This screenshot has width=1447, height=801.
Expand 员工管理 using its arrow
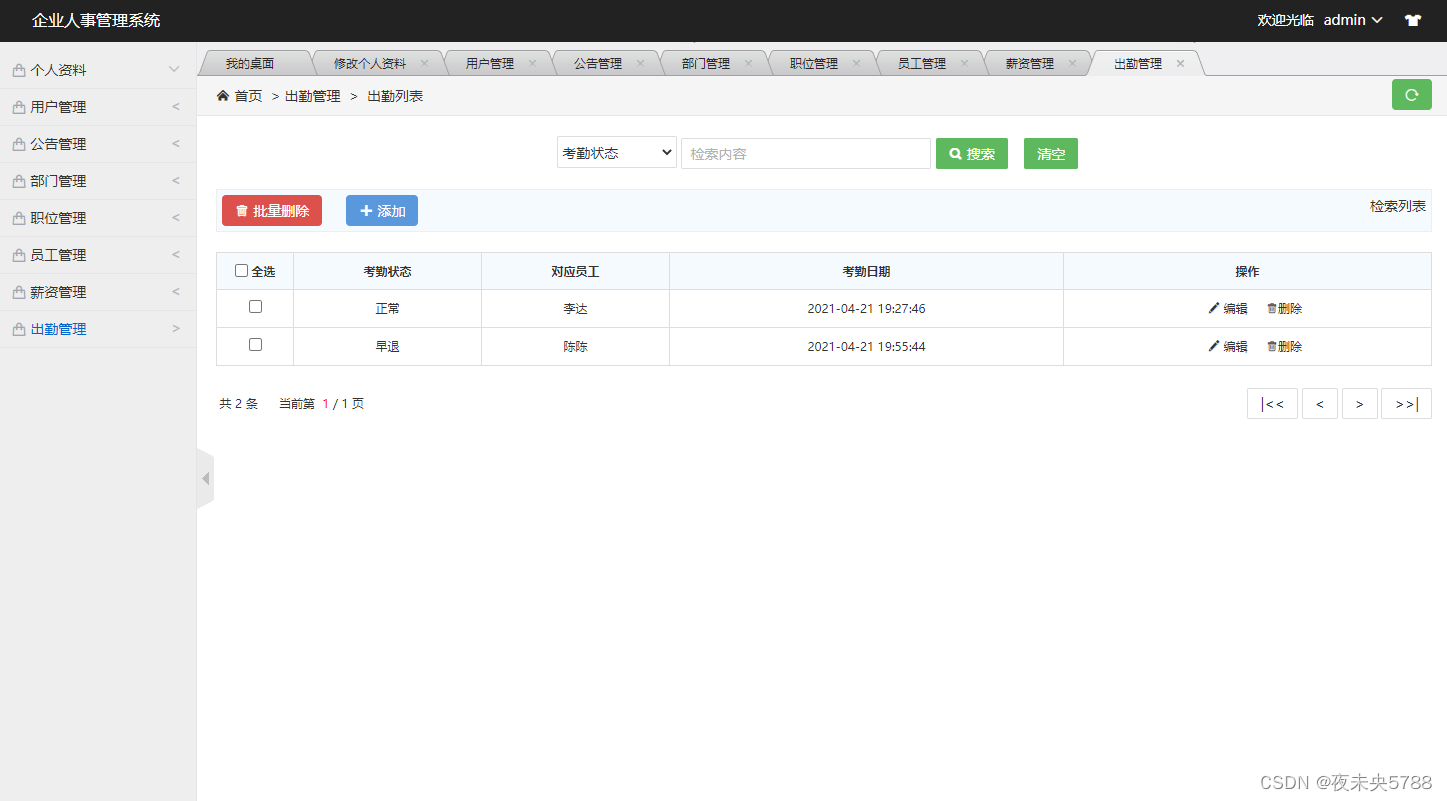(x=176, y=255)
